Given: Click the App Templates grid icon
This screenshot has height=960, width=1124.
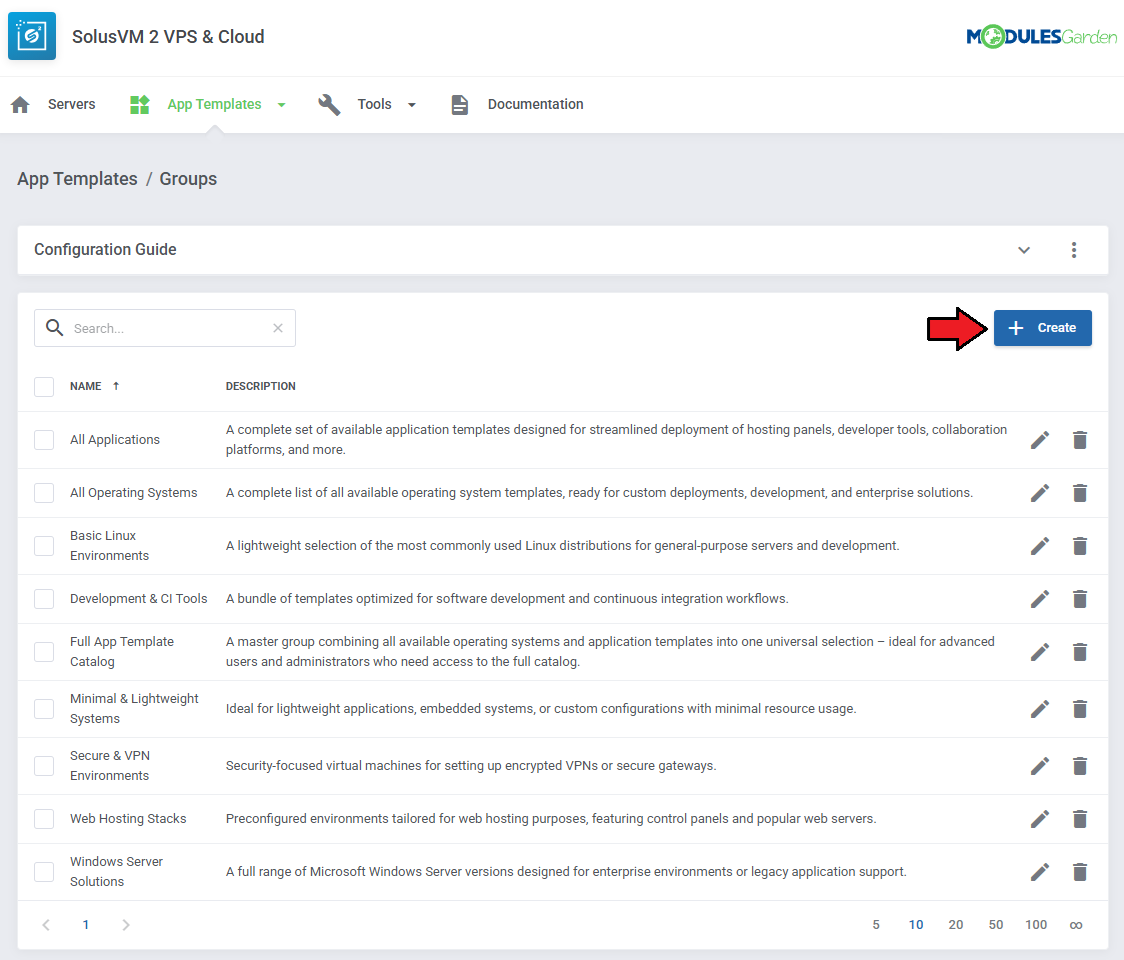Looking at the screenshot, I should (139, 105).
